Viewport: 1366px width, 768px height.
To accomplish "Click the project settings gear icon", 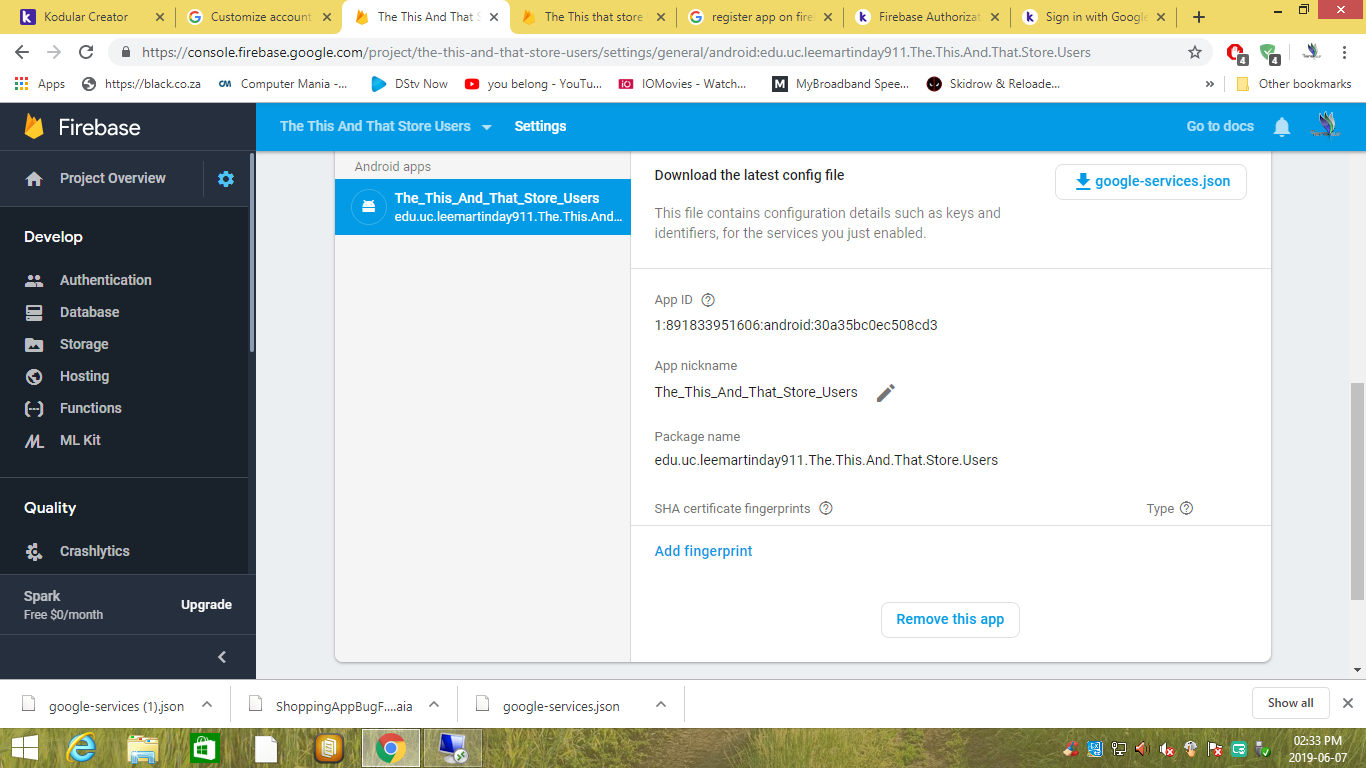I will tap(226, 179).
